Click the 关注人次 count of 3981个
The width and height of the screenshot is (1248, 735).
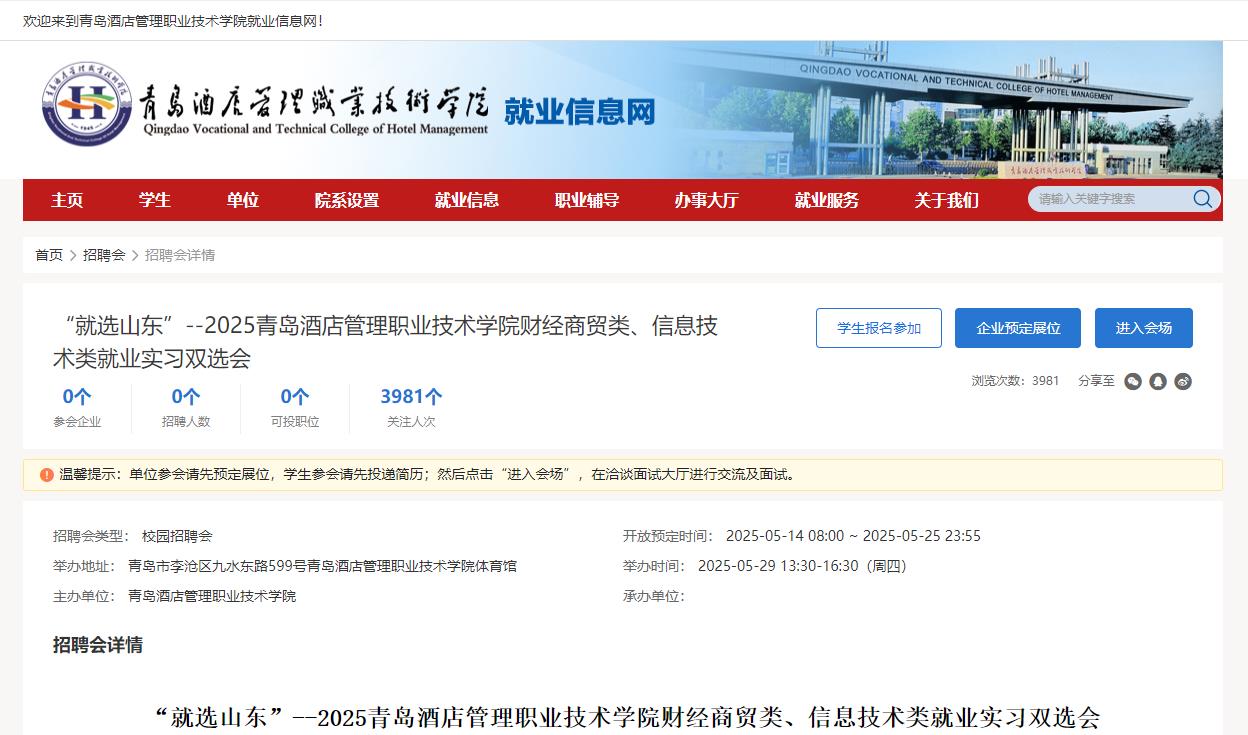coord(411,396)
